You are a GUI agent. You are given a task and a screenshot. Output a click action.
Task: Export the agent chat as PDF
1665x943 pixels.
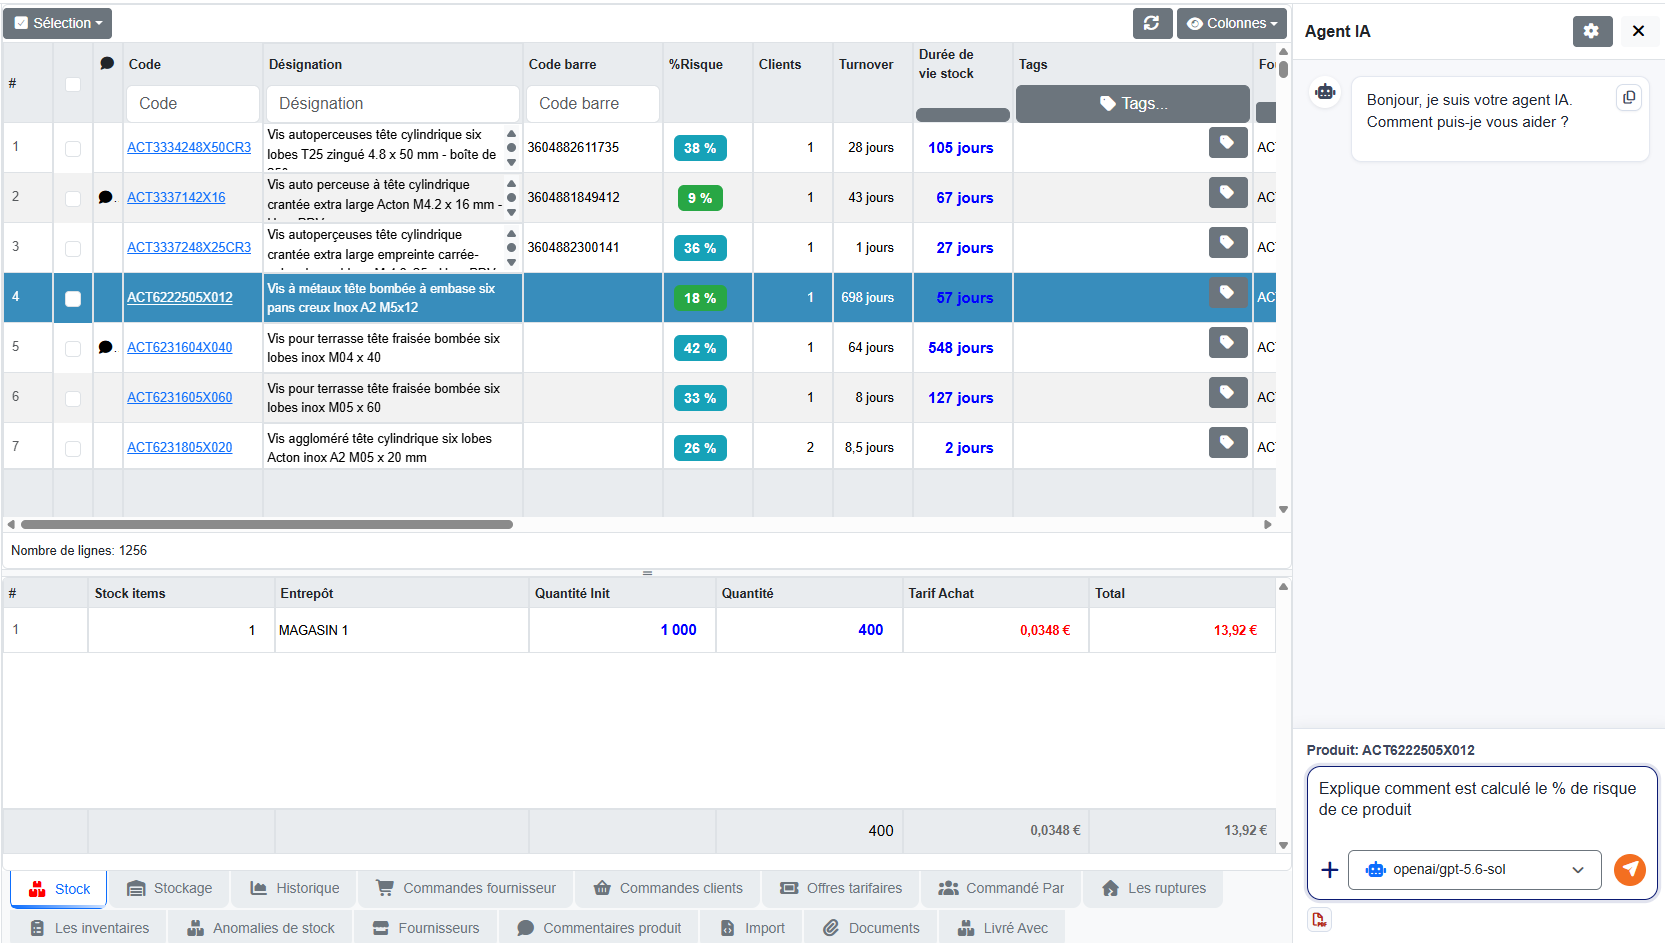click(x=1320, y=919)
